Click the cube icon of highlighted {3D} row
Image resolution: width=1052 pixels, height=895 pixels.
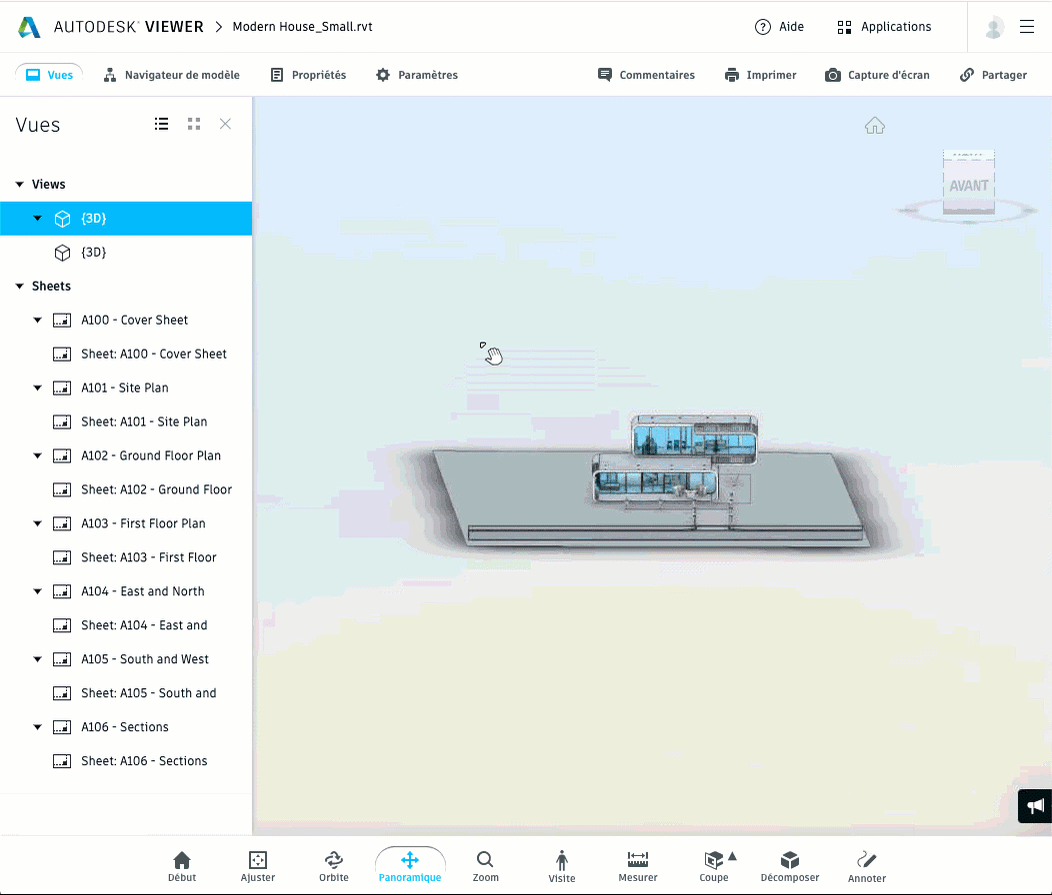coord(62,219)
